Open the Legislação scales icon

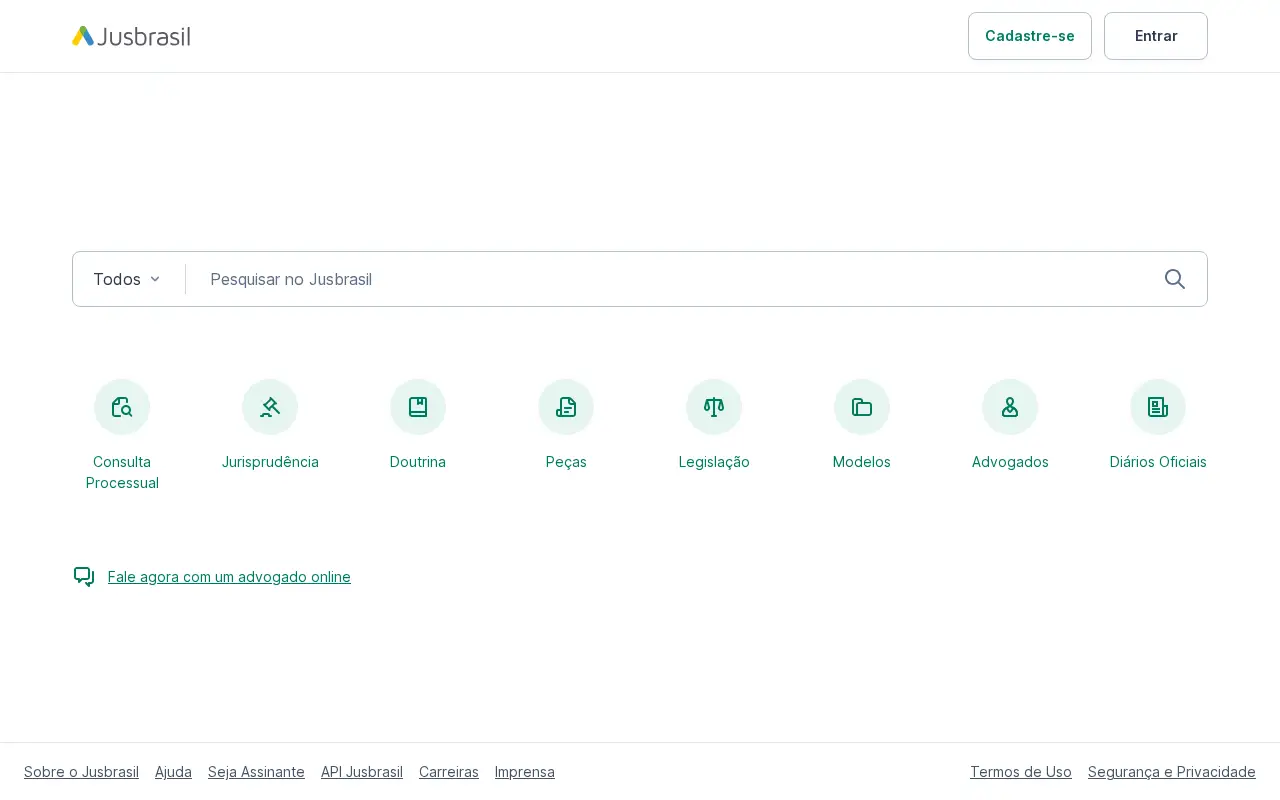[714, 407]
